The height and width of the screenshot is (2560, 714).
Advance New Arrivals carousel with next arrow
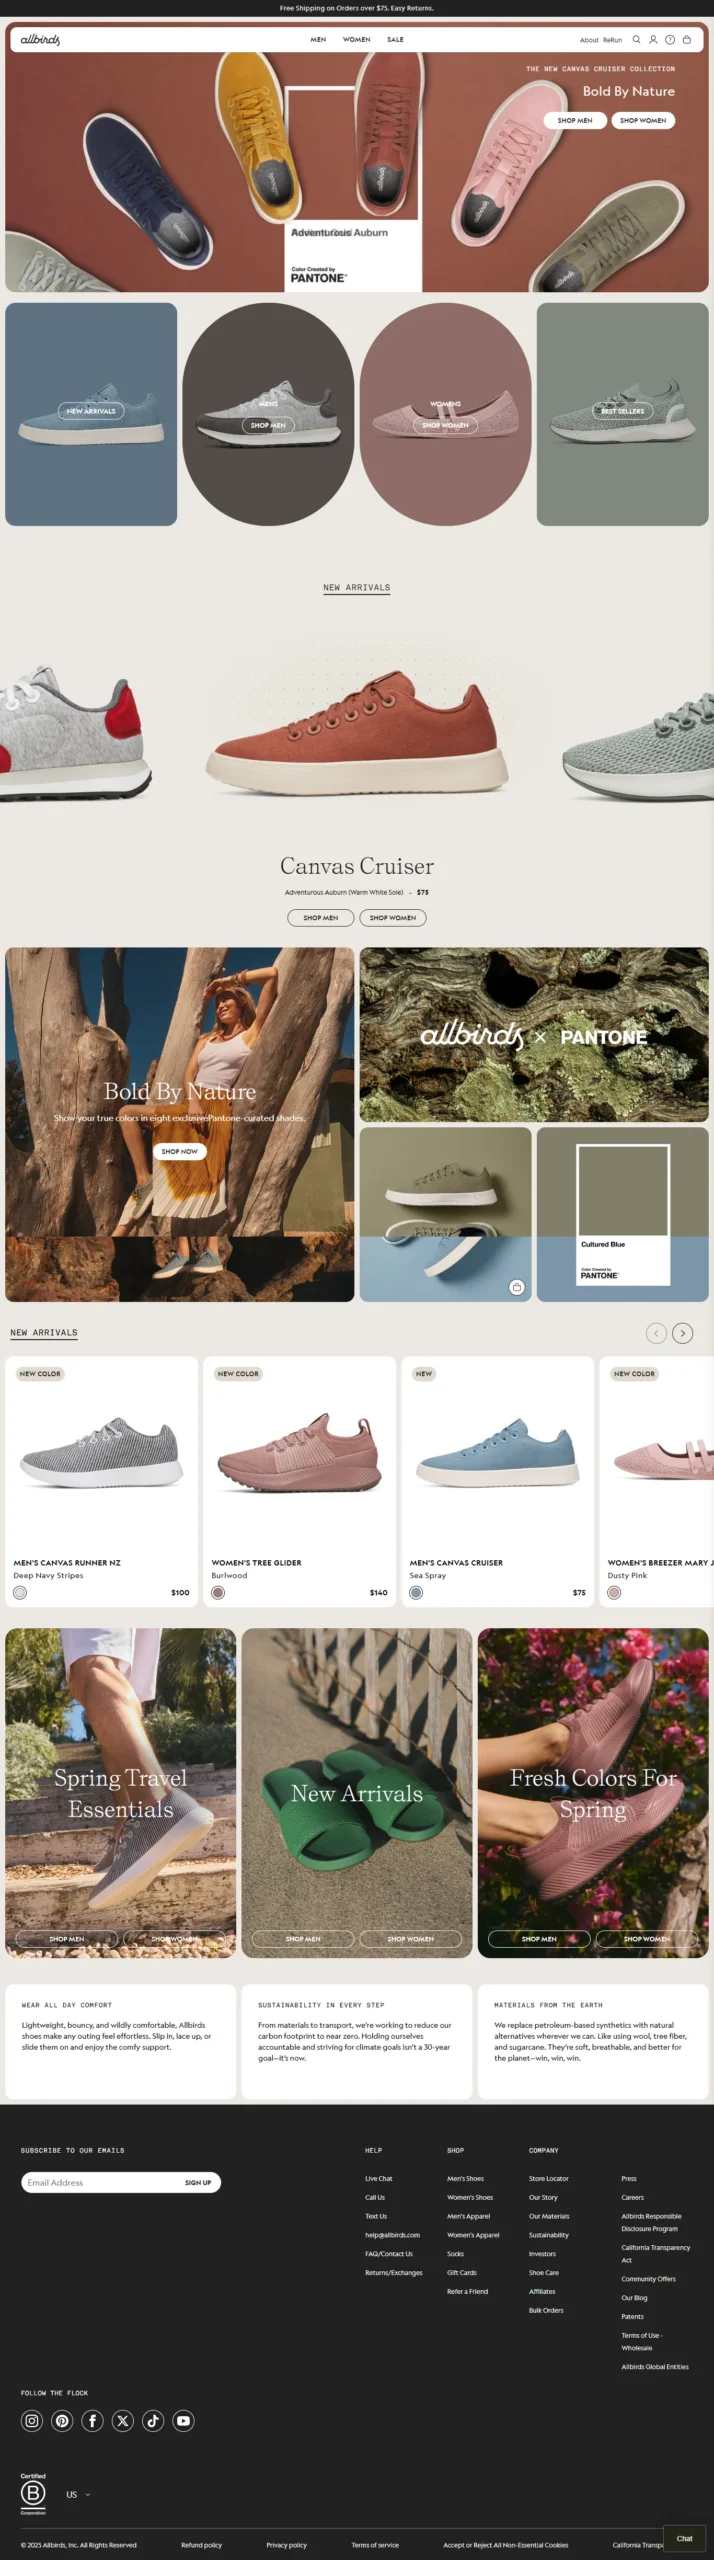coord(683,1333)
